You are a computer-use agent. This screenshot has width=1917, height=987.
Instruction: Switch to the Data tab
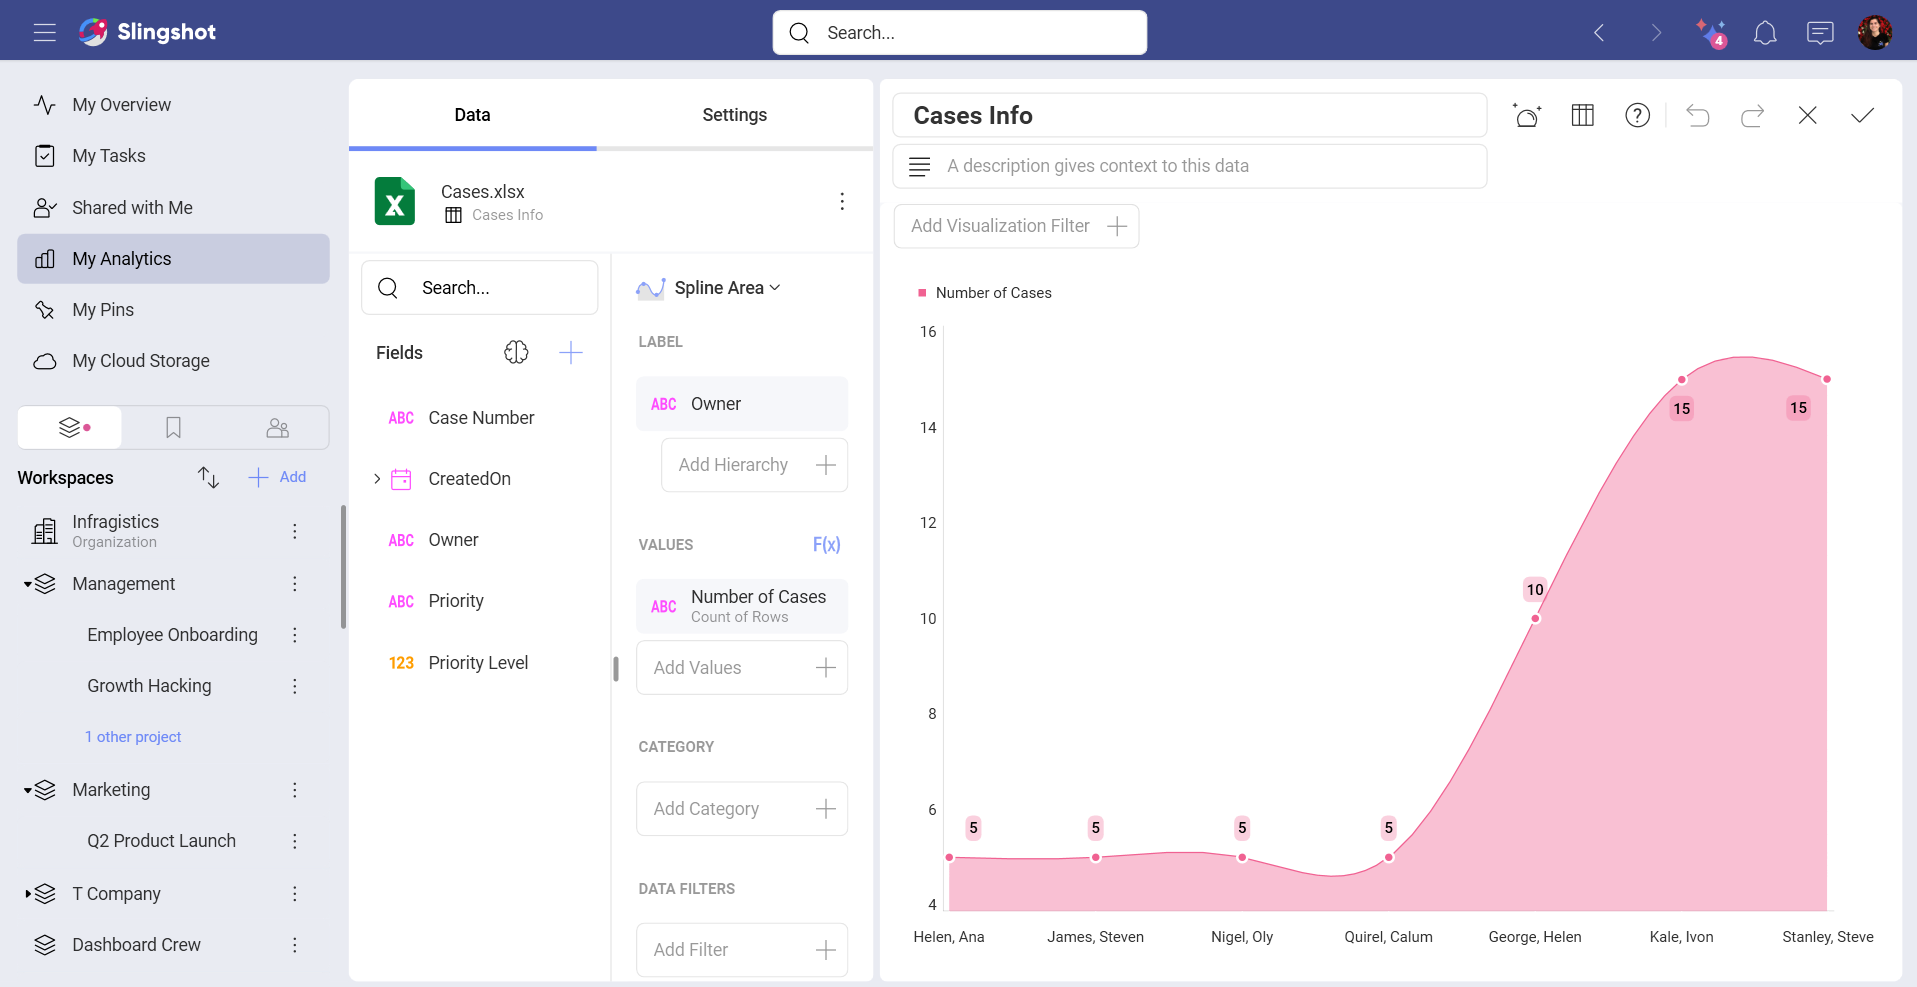(x=472, y=115)
